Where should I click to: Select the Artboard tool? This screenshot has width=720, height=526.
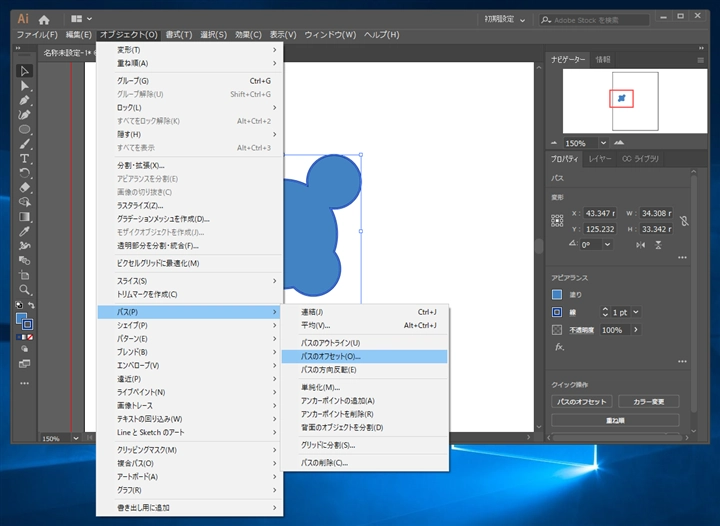[24, 275]
